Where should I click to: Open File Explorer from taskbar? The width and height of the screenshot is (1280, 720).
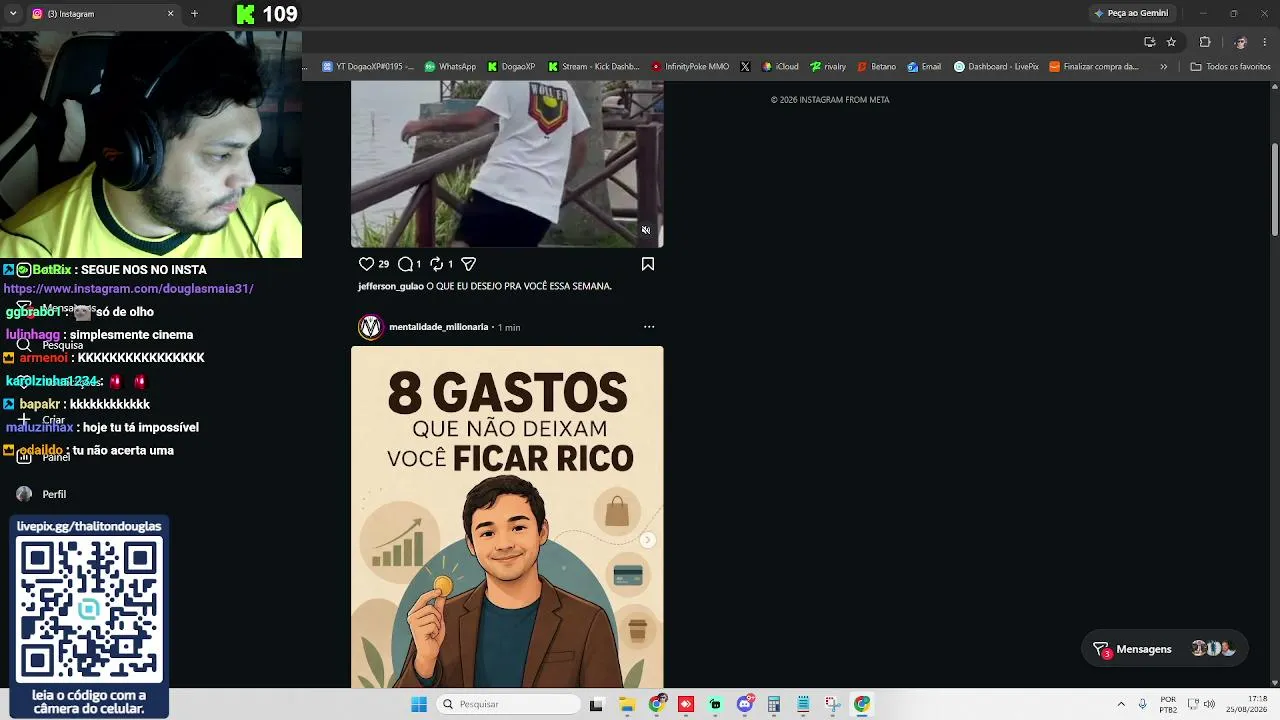627,704
